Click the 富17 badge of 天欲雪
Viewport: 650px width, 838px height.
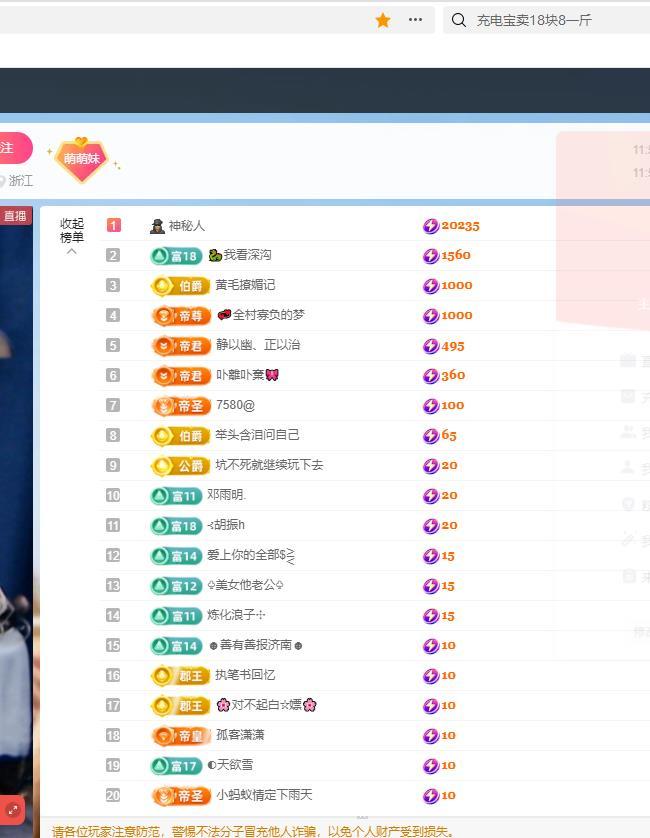pos(176,766)
